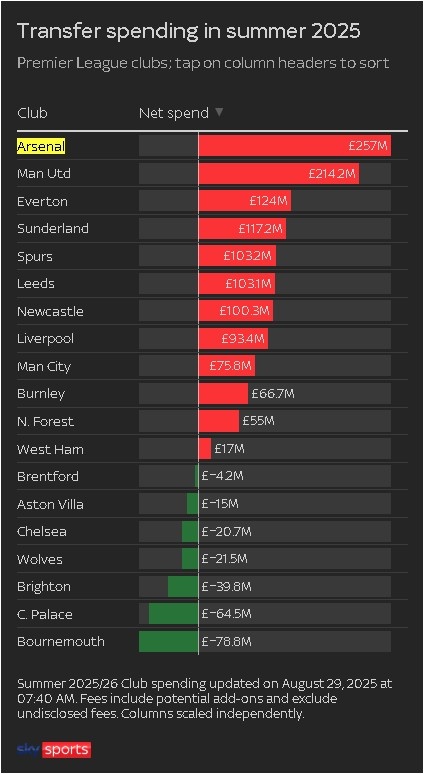Click West Ham's small £17M bar

tap(204, 449)
